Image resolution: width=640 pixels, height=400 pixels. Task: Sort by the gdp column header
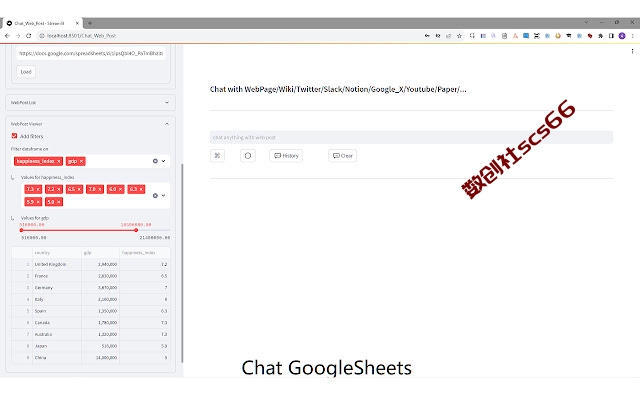point(100,253)
